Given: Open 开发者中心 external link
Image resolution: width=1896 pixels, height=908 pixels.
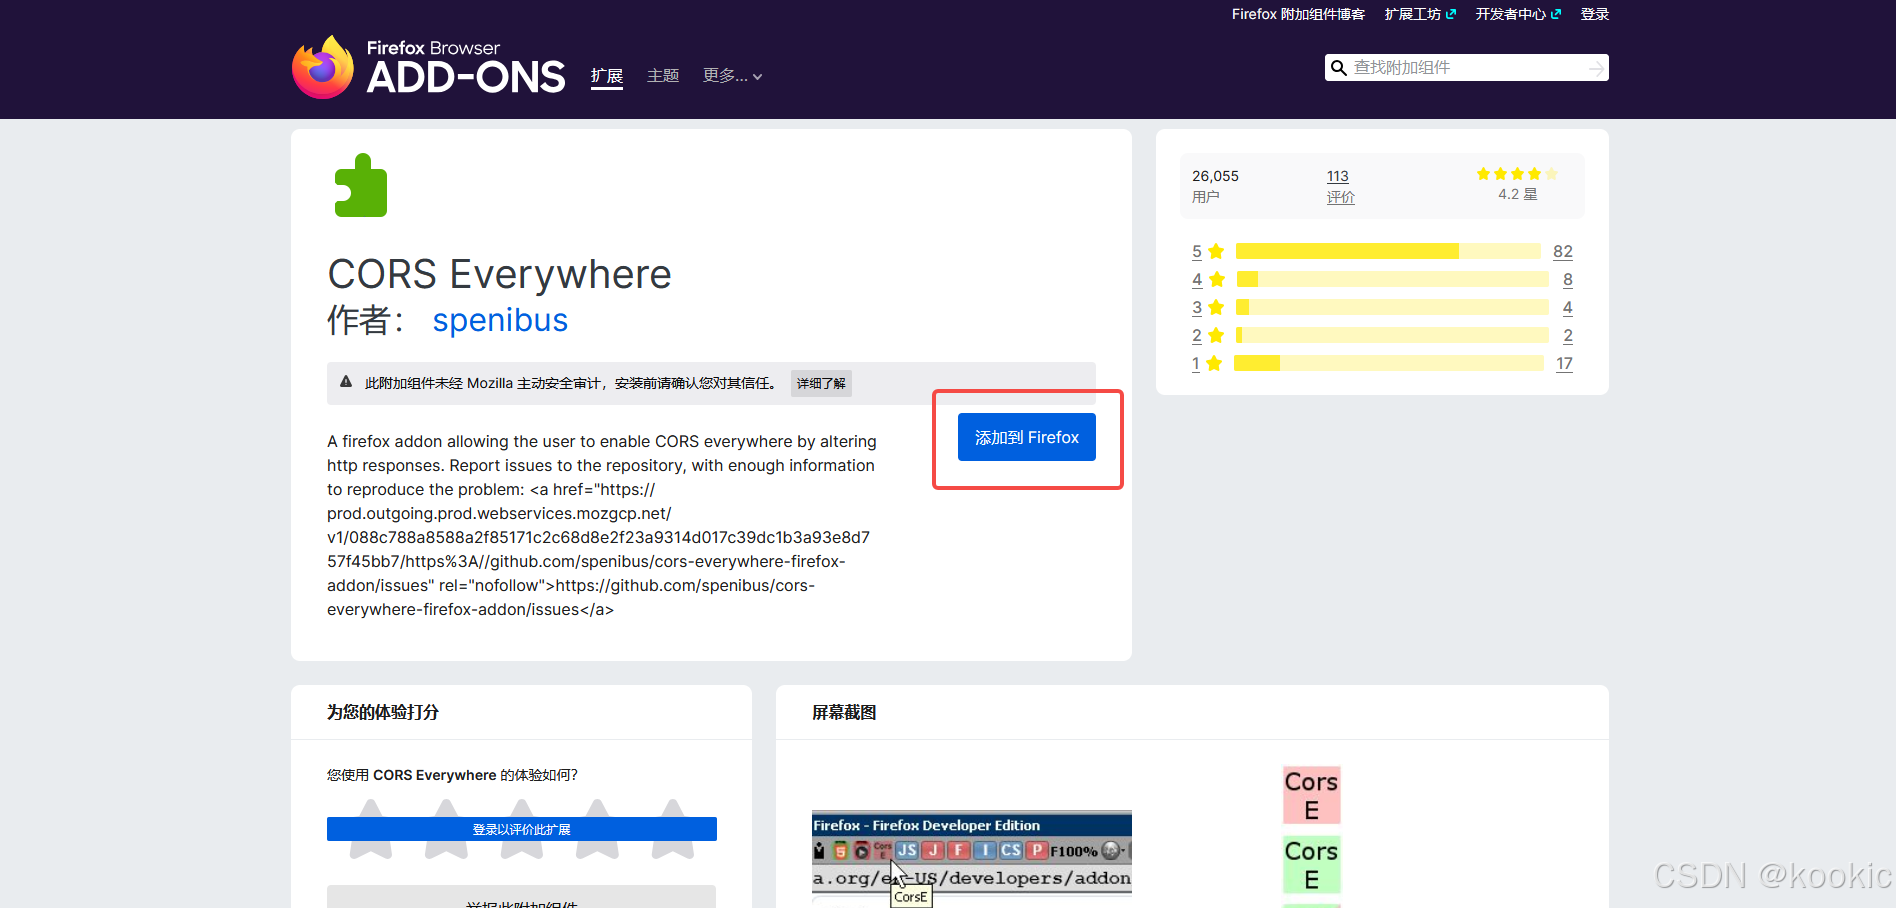Looking at the screenshot, I should [1518, 14].
